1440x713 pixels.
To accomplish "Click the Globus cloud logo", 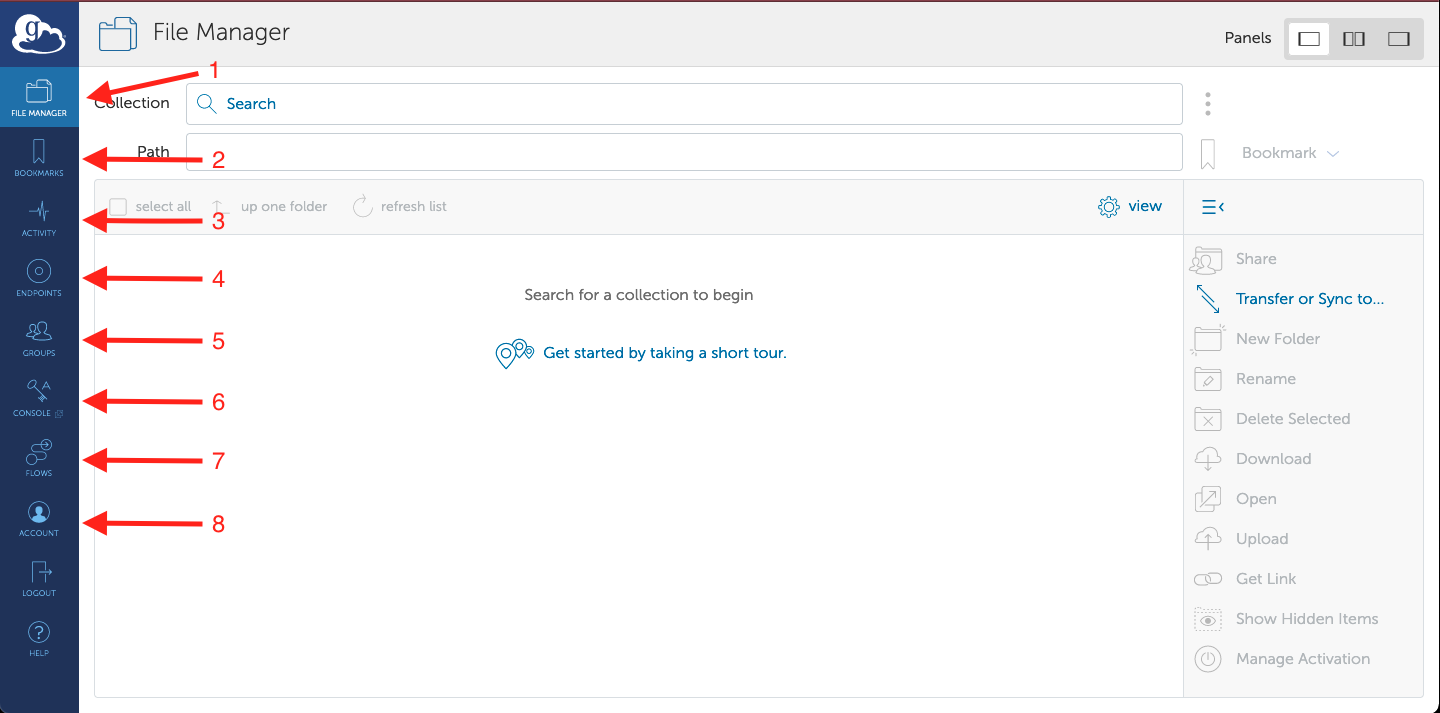I will [38, 34].
